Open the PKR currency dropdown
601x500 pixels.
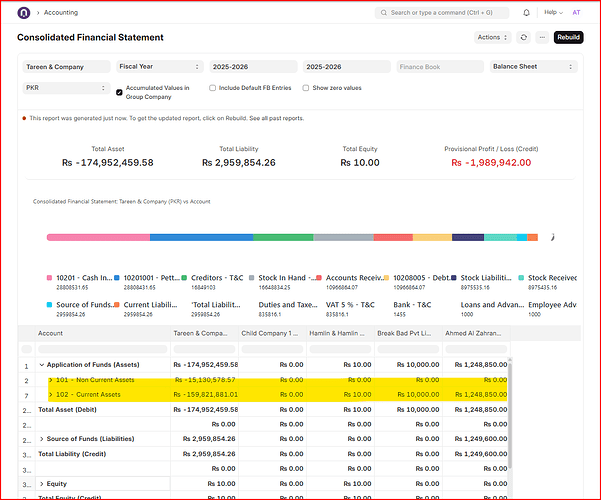click(66, 88)
